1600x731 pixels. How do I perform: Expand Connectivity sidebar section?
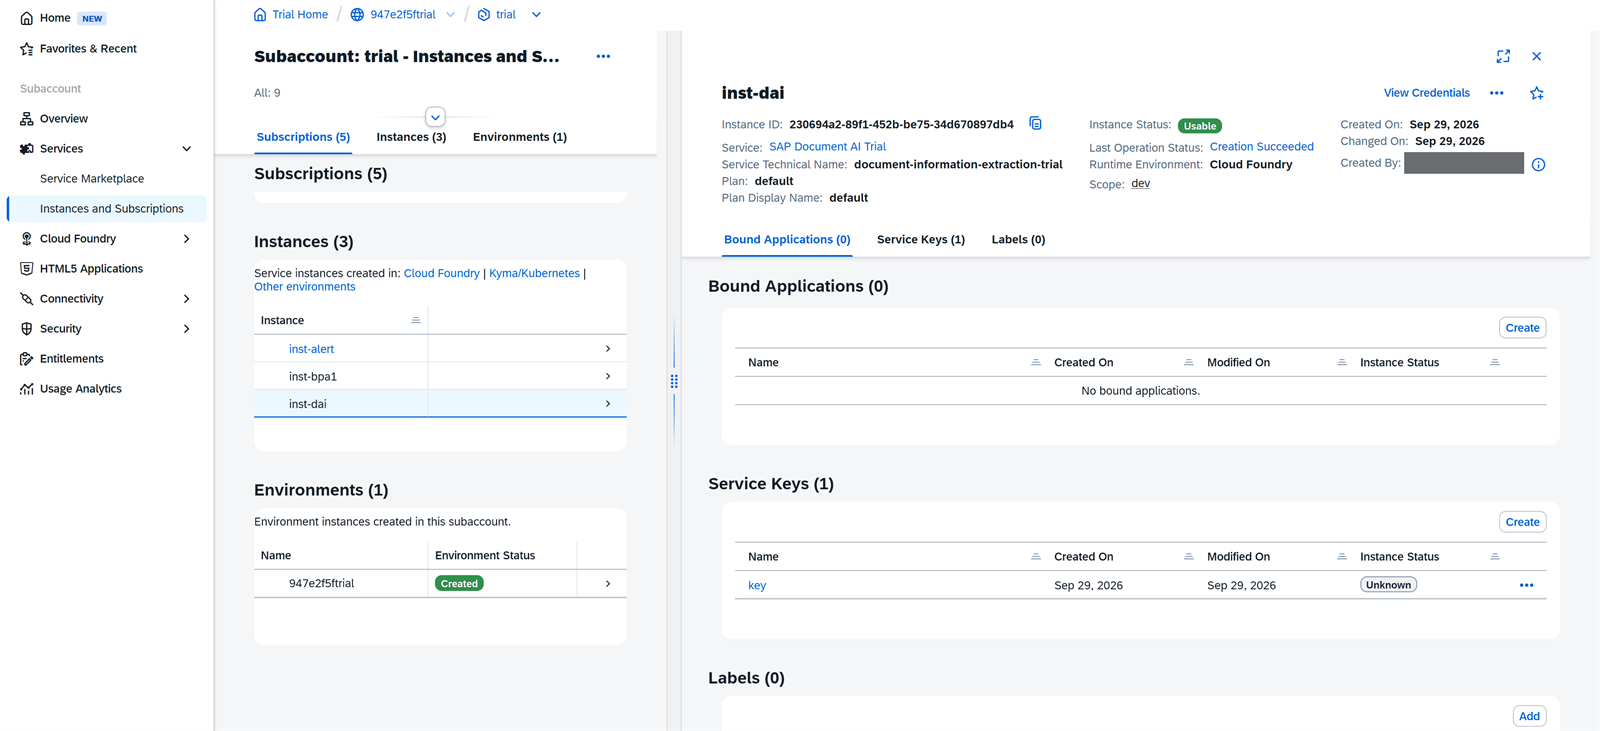(187, 298)
